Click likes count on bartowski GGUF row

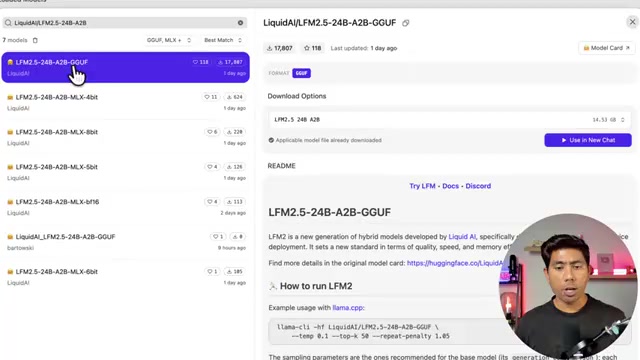(218, 236)
